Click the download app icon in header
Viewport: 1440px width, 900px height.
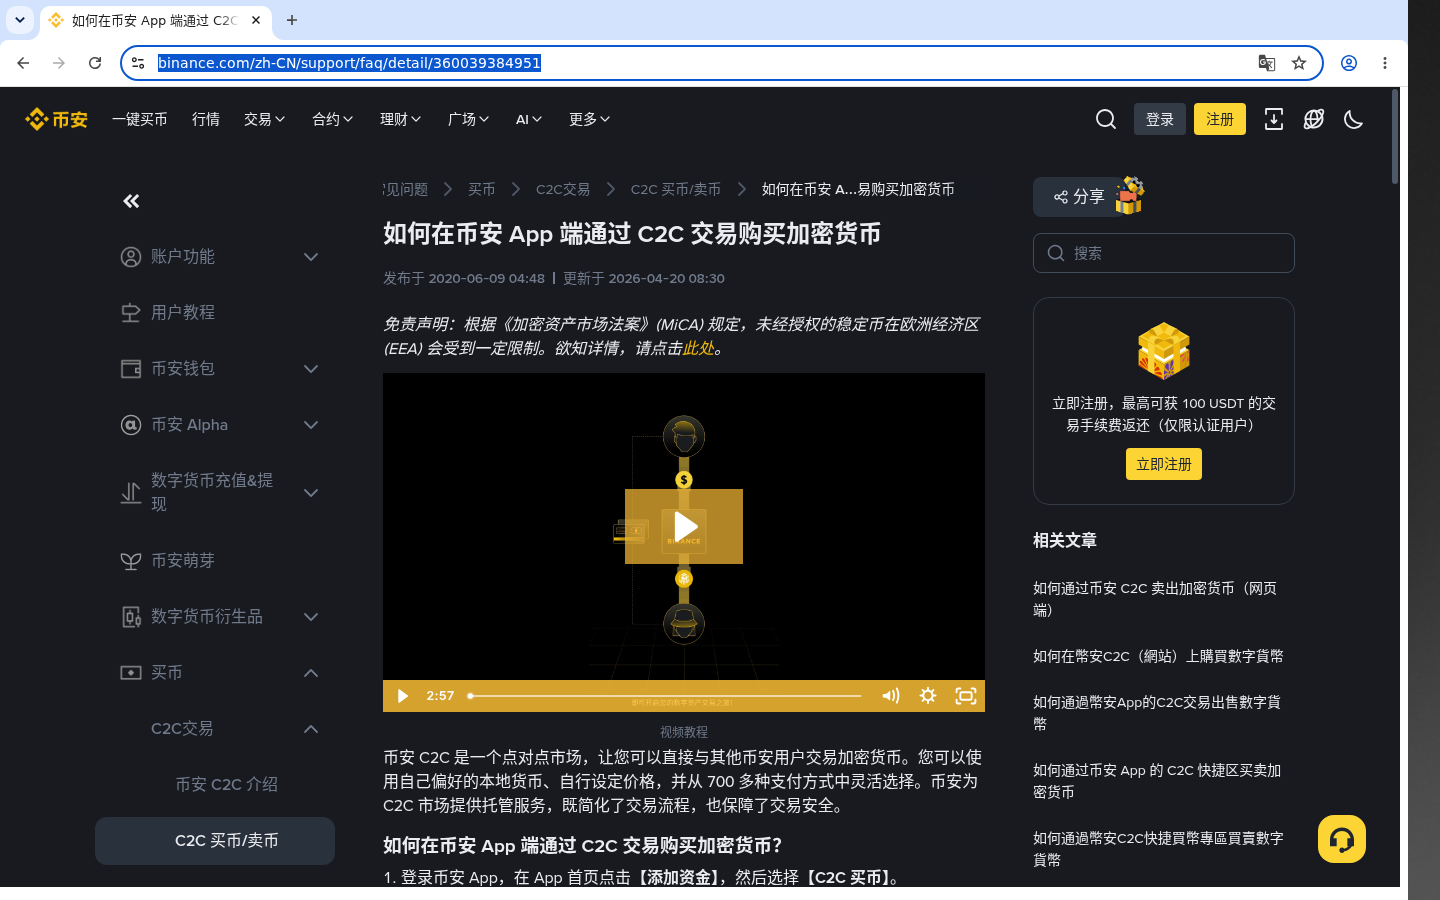pos(1274,119)
